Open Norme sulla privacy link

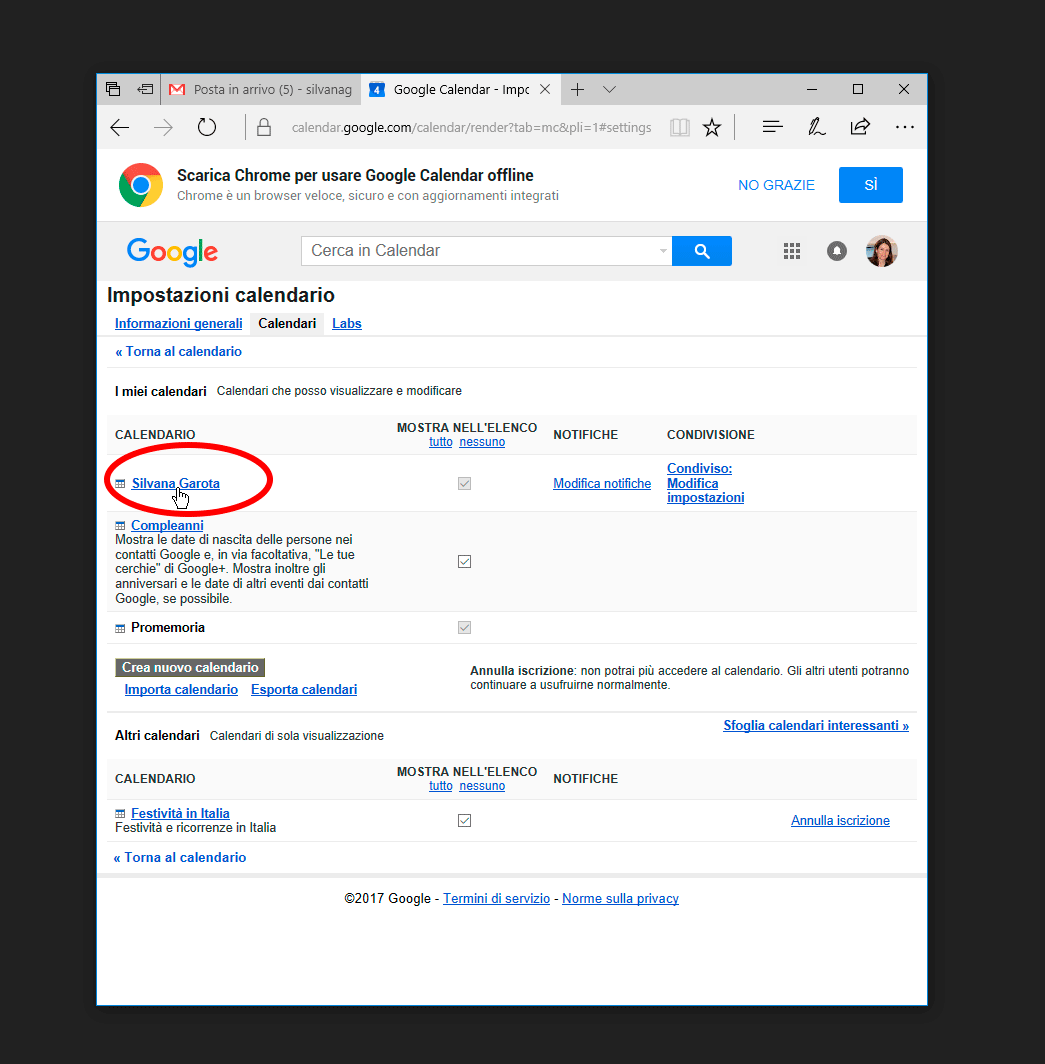coord(620,898)
